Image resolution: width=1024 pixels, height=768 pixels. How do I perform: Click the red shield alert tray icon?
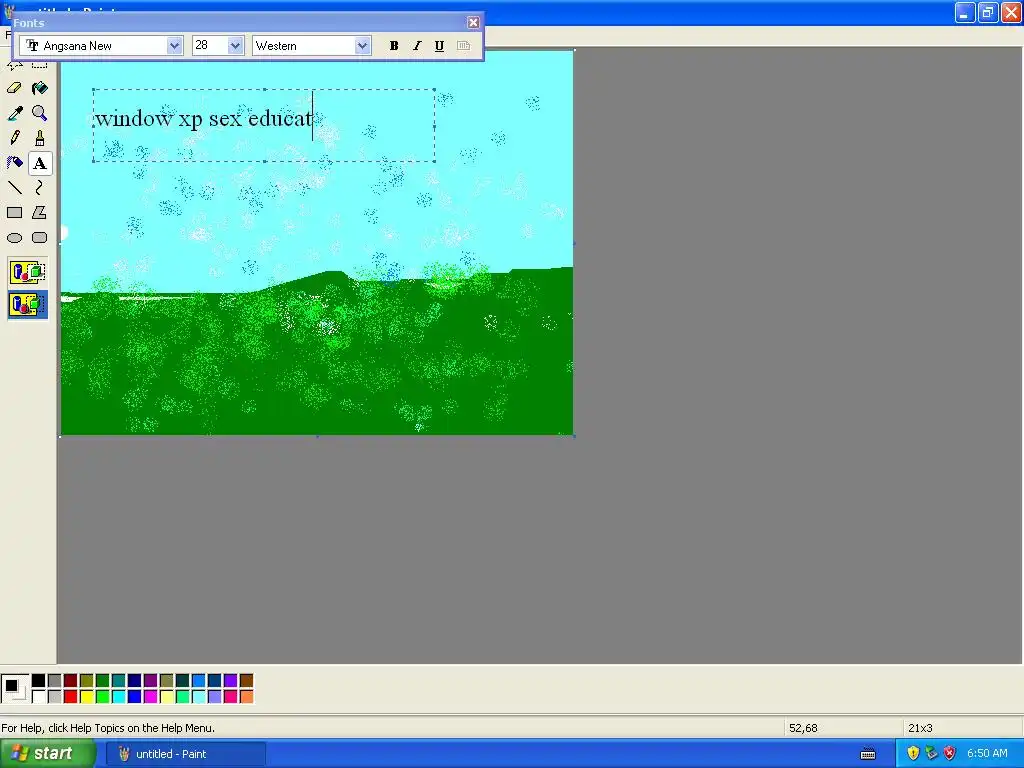tap(950, 754)
